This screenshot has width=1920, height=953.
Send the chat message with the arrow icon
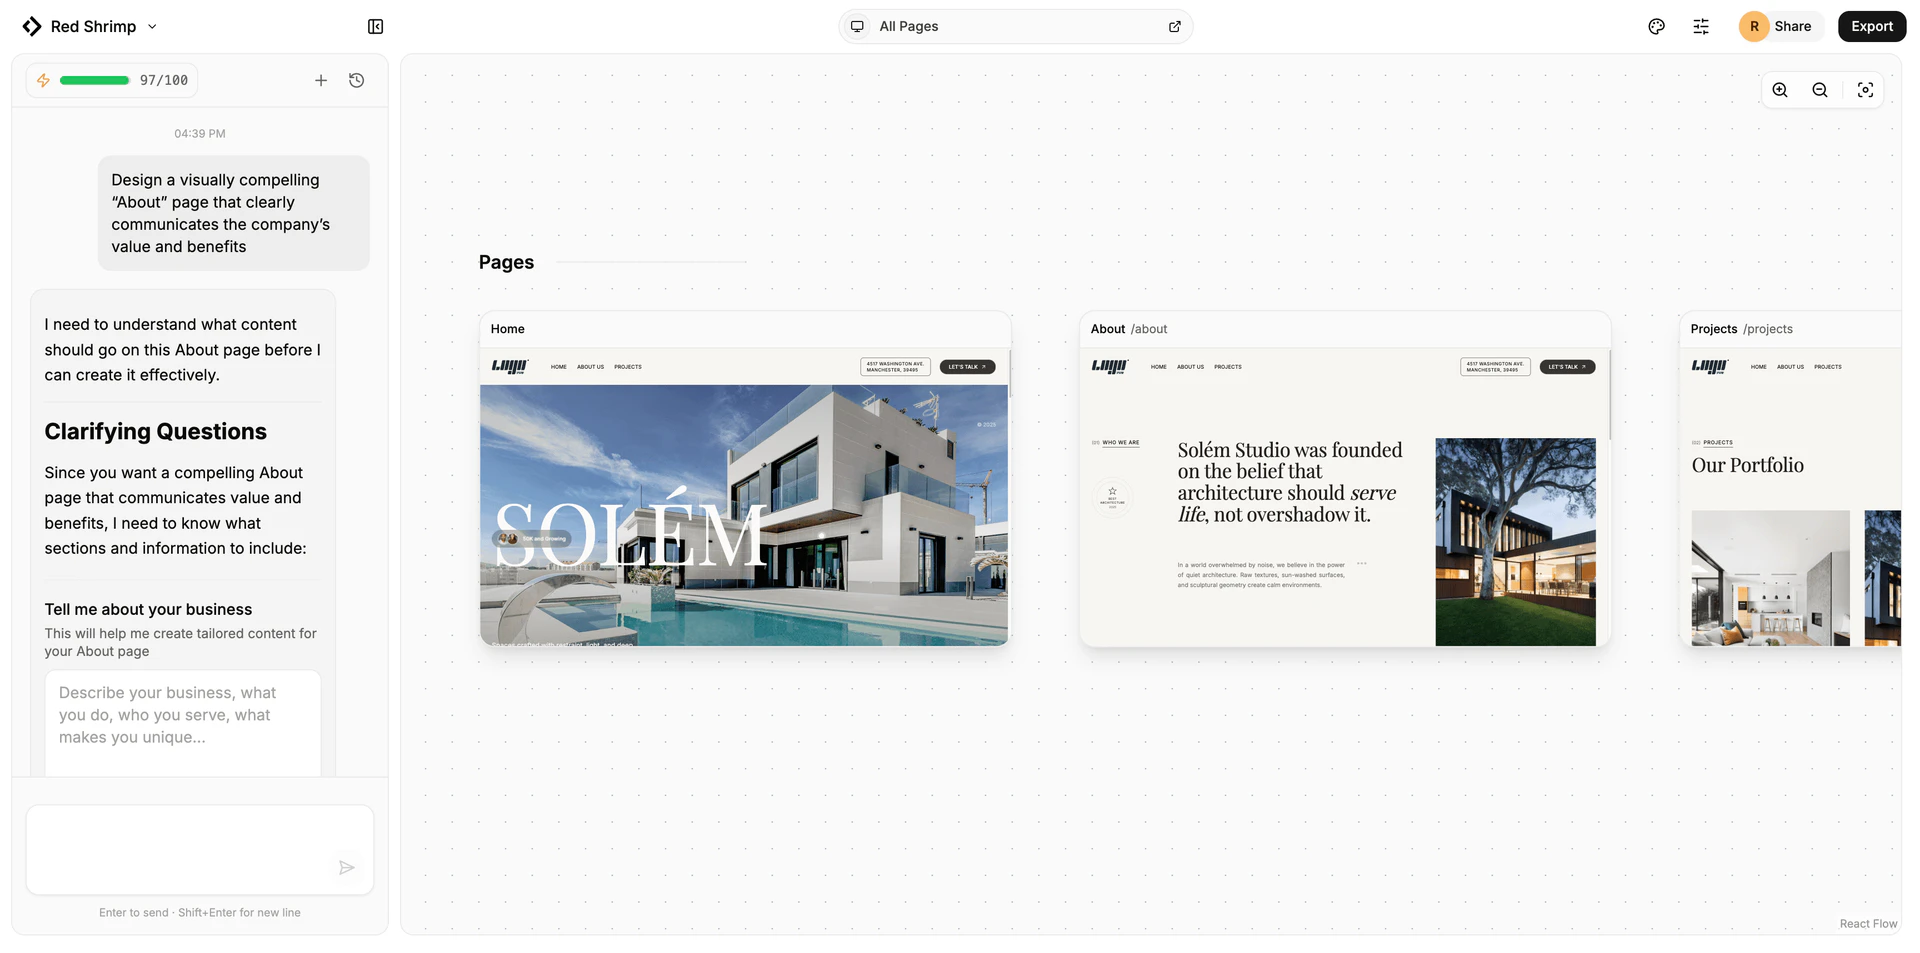[347, 867]
